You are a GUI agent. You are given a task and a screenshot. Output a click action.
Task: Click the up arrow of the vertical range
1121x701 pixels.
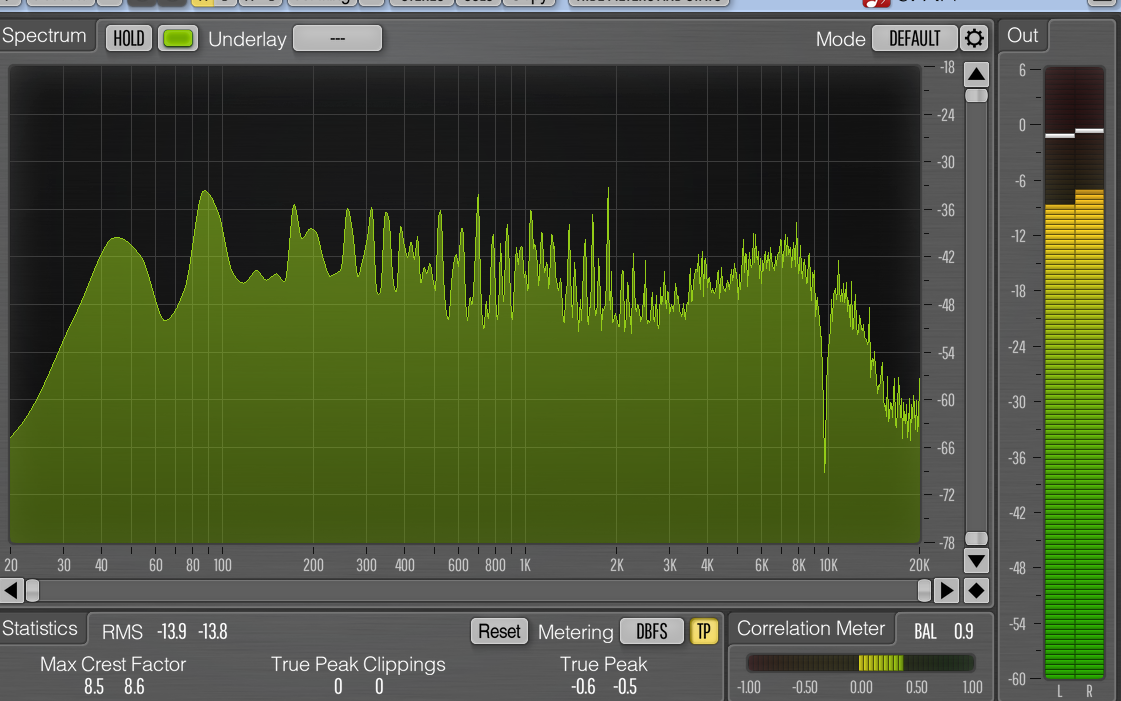click(976, 74)
